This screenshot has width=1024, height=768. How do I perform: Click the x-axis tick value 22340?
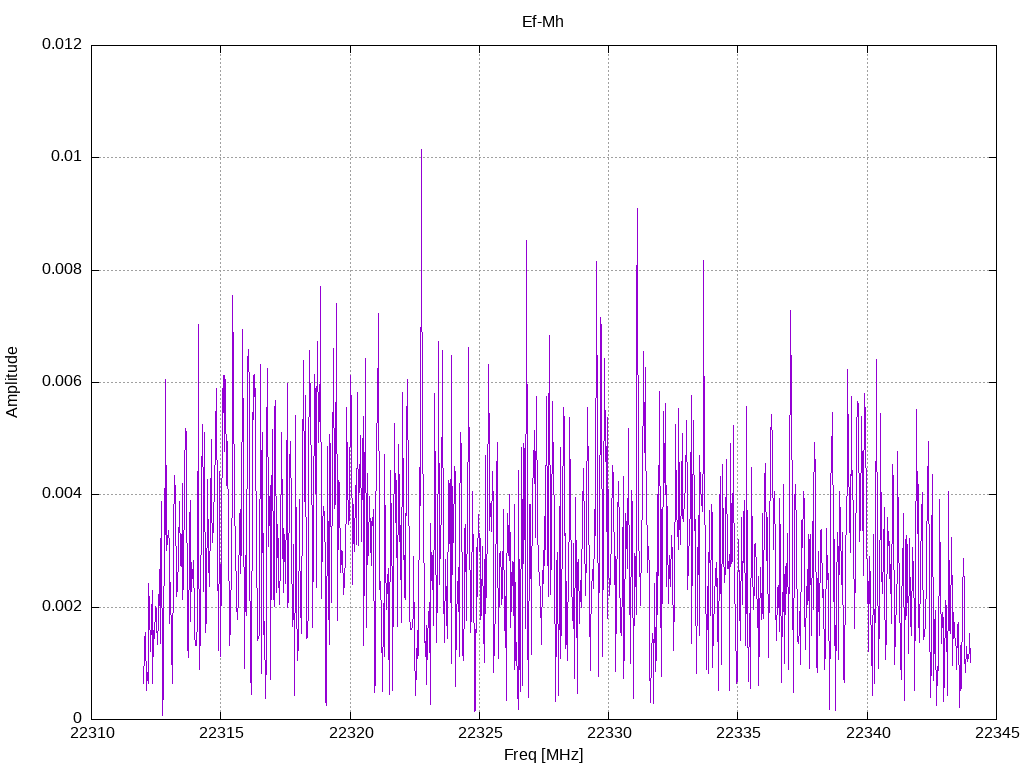868,733
